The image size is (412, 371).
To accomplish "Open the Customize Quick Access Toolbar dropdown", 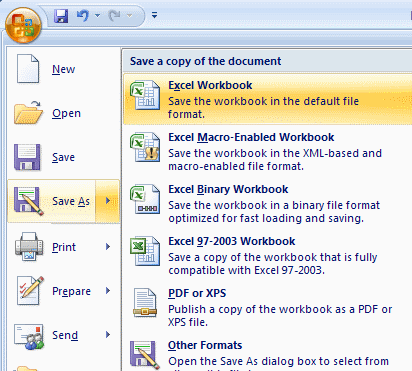I will point(154,15).
